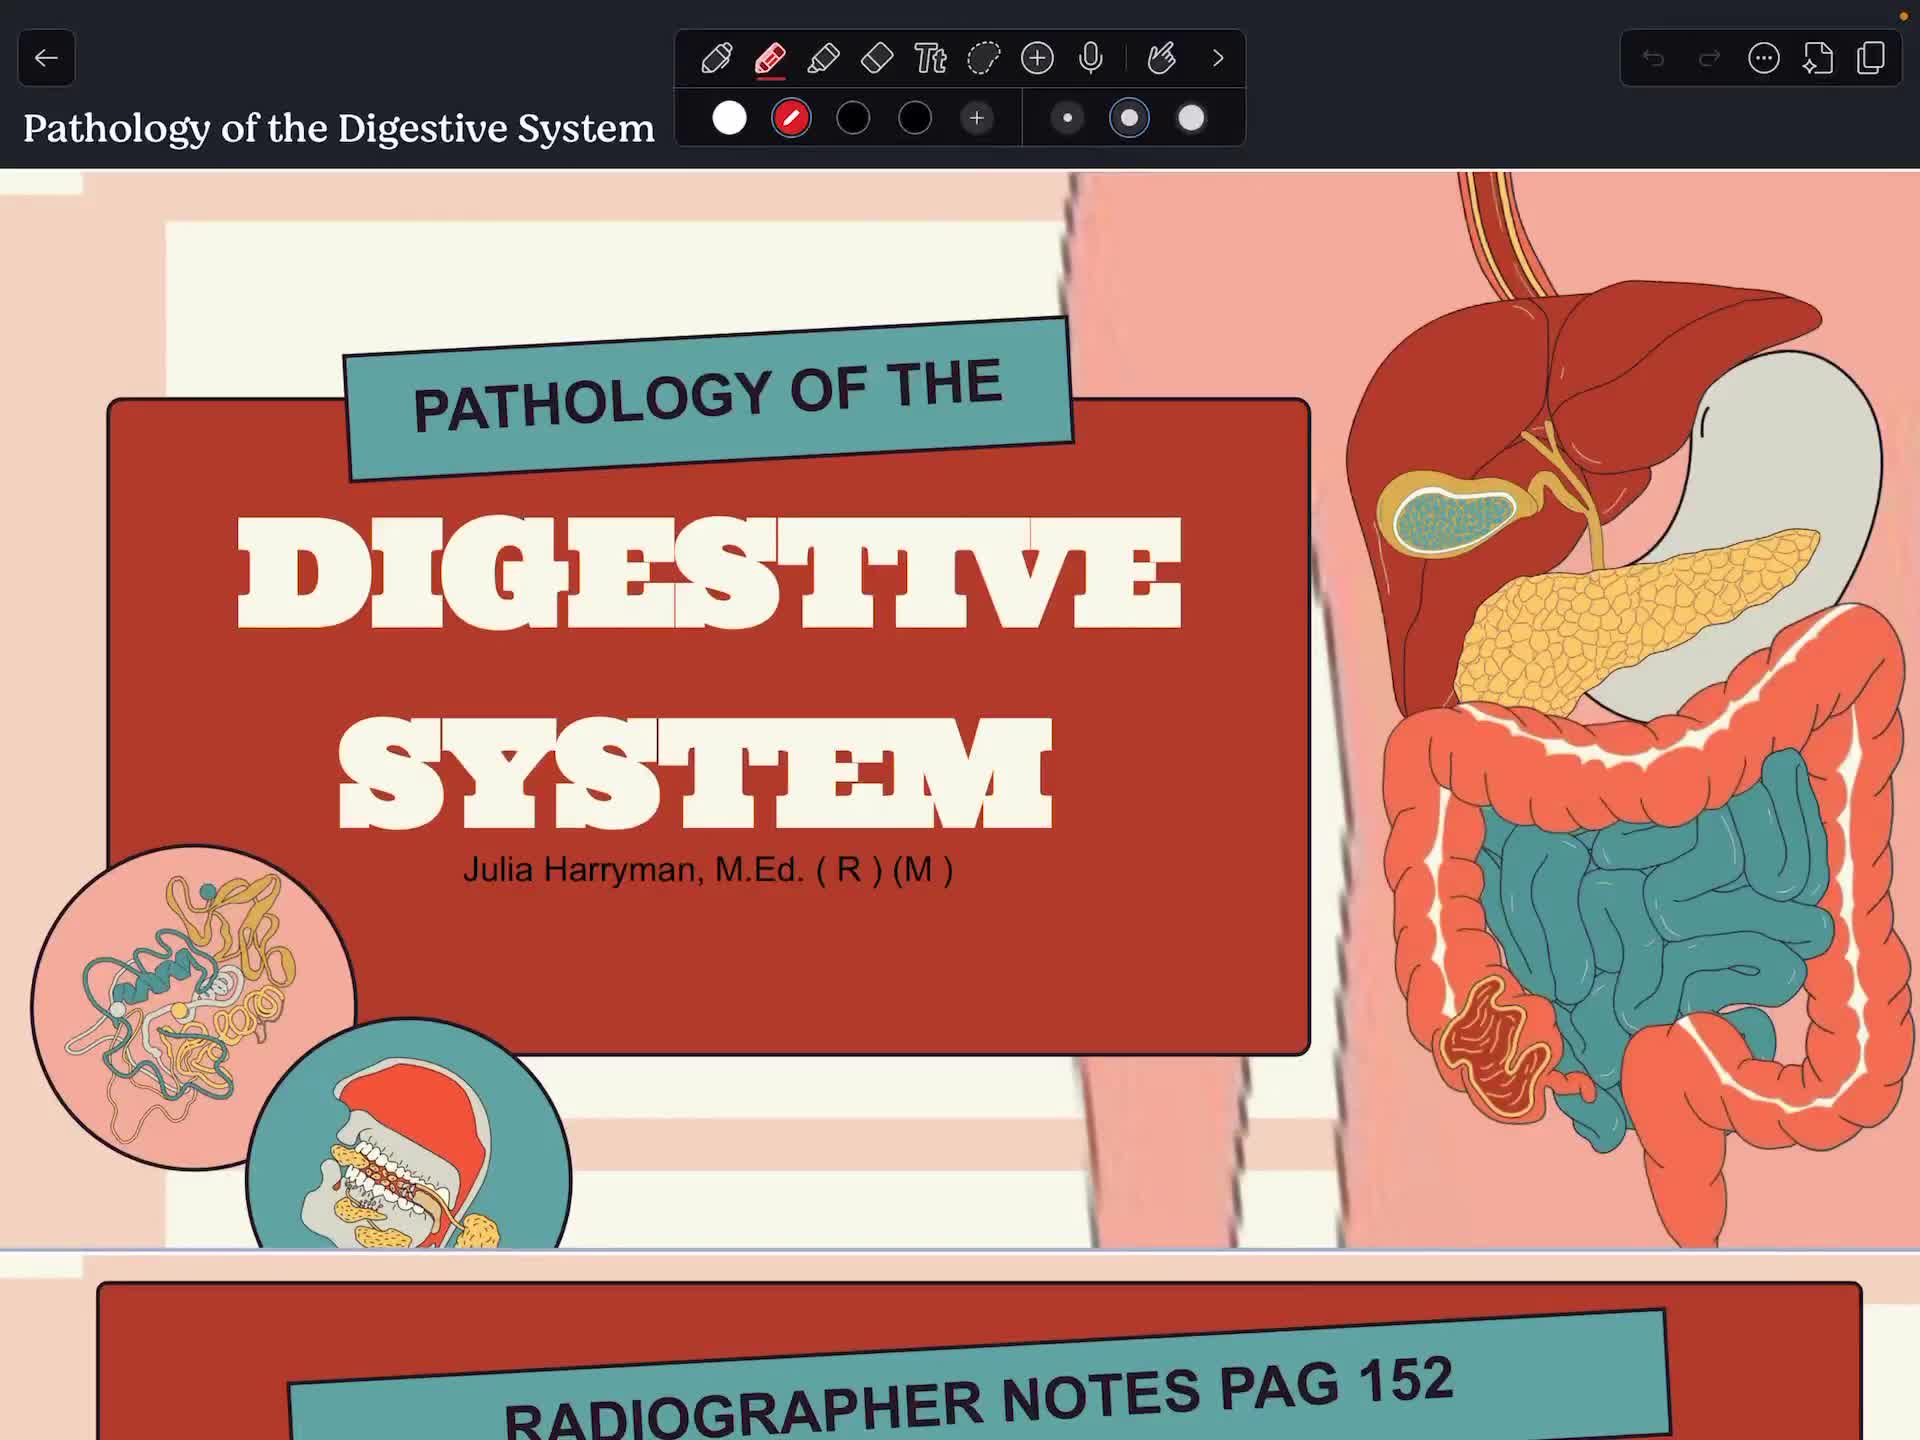Add a new page with sparkle icon
1920x1440 pixels.
pyautogui.click(x=1818, y=58)
